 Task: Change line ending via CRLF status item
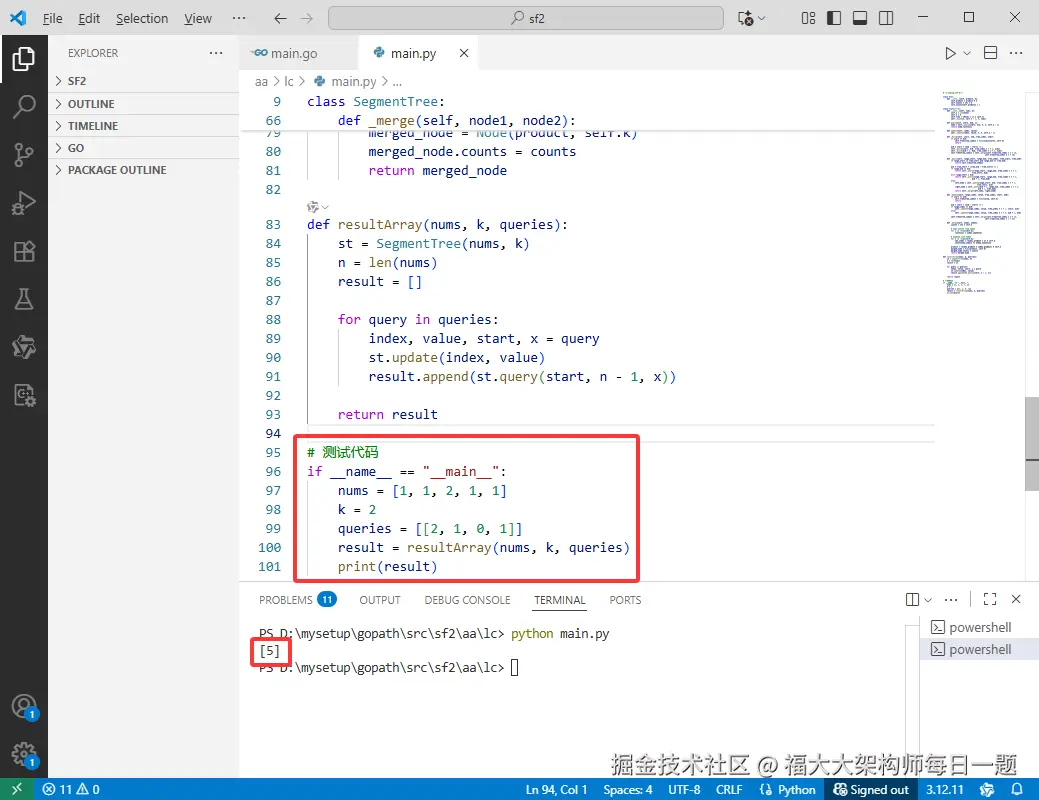click(x=729, y=789)
